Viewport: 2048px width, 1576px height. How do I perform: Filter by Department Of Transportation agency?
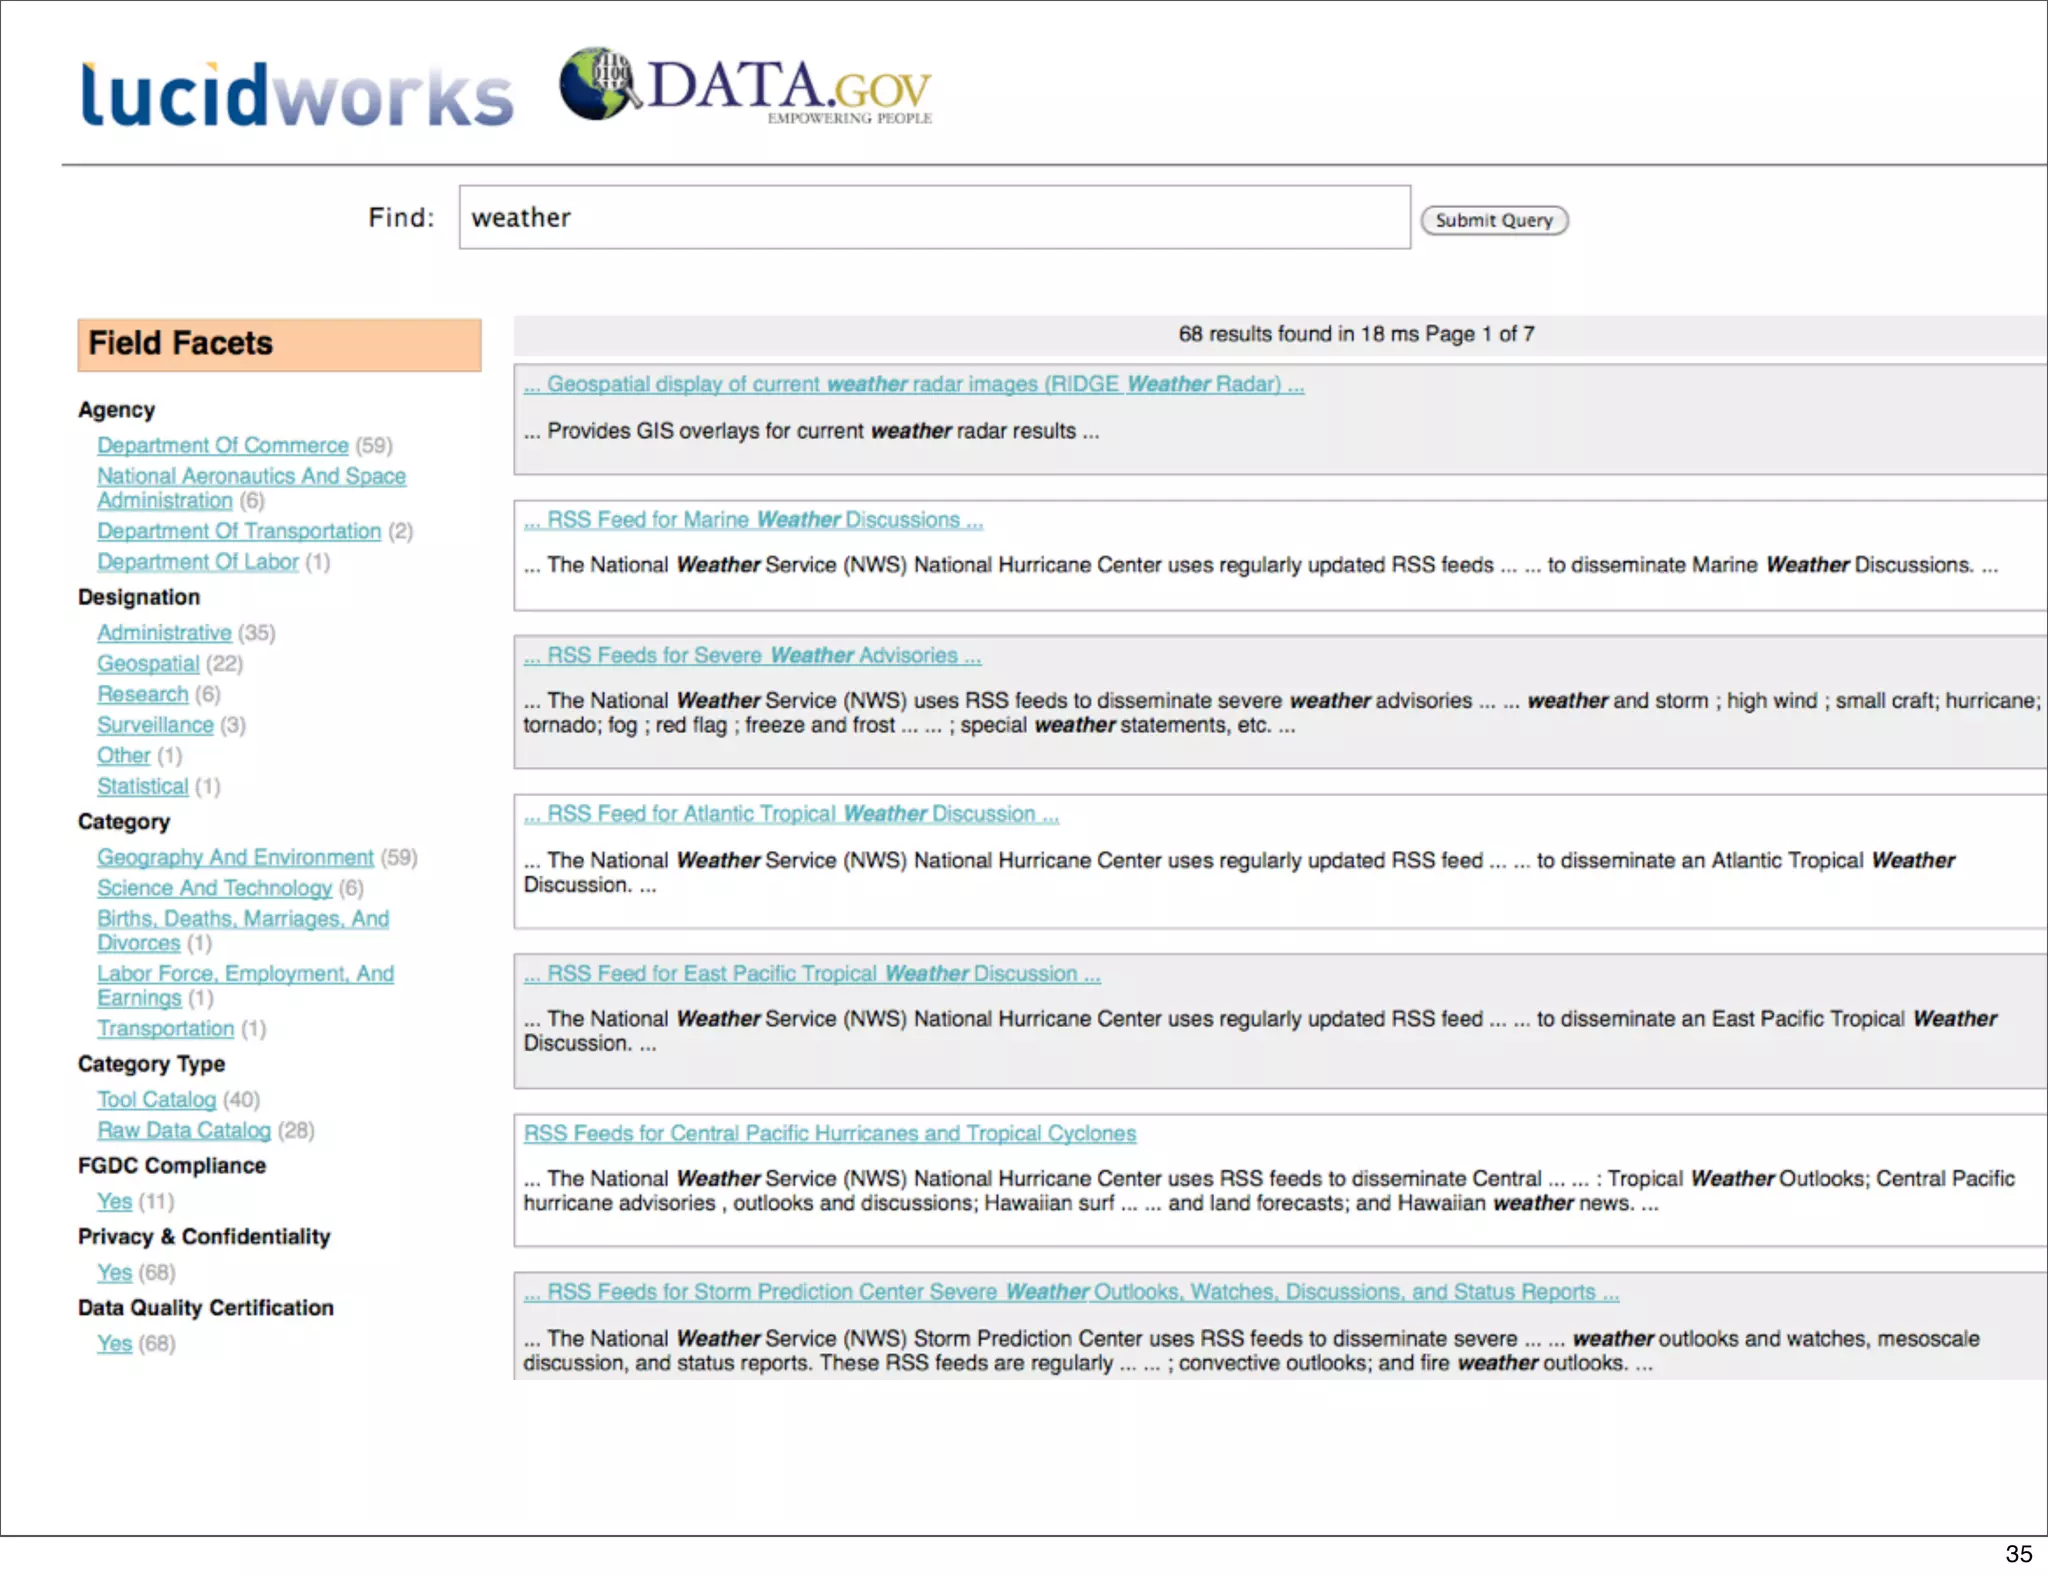[x=238, y=531]
